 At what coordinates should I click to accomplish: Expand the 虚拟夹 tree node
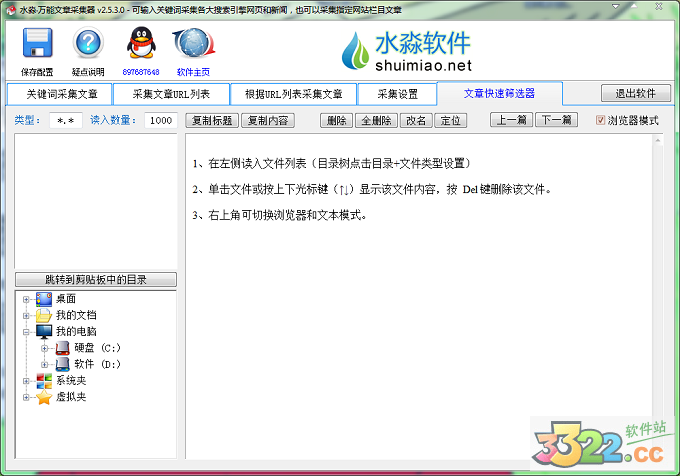26,397
